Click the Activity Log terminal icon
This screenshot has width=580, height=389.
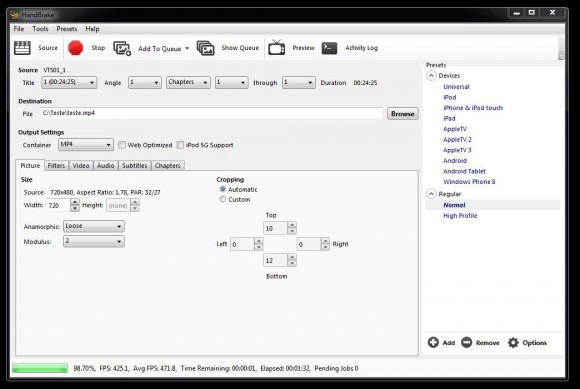(329, 48)
